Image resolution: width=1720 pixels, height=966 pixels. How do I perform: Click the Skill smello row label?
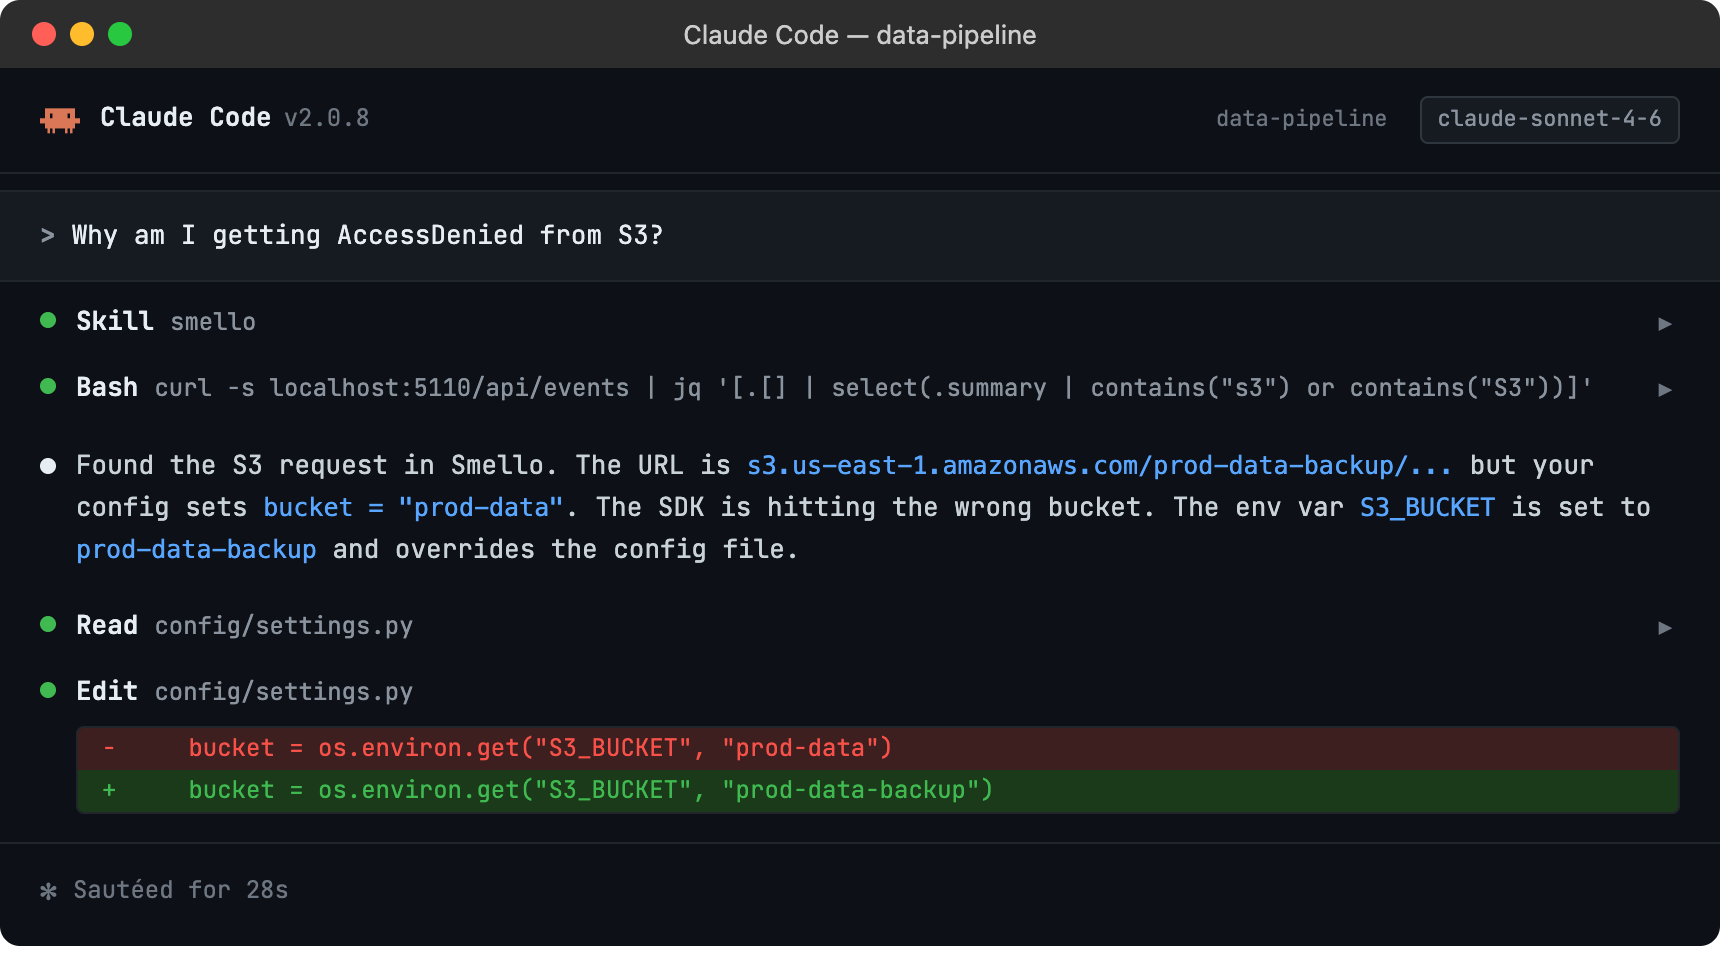(x=166, y=321)
